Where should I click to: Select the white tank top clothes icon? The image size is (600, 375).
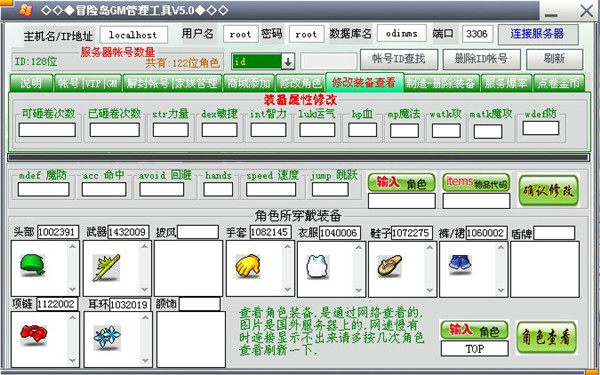coord(318,267)
